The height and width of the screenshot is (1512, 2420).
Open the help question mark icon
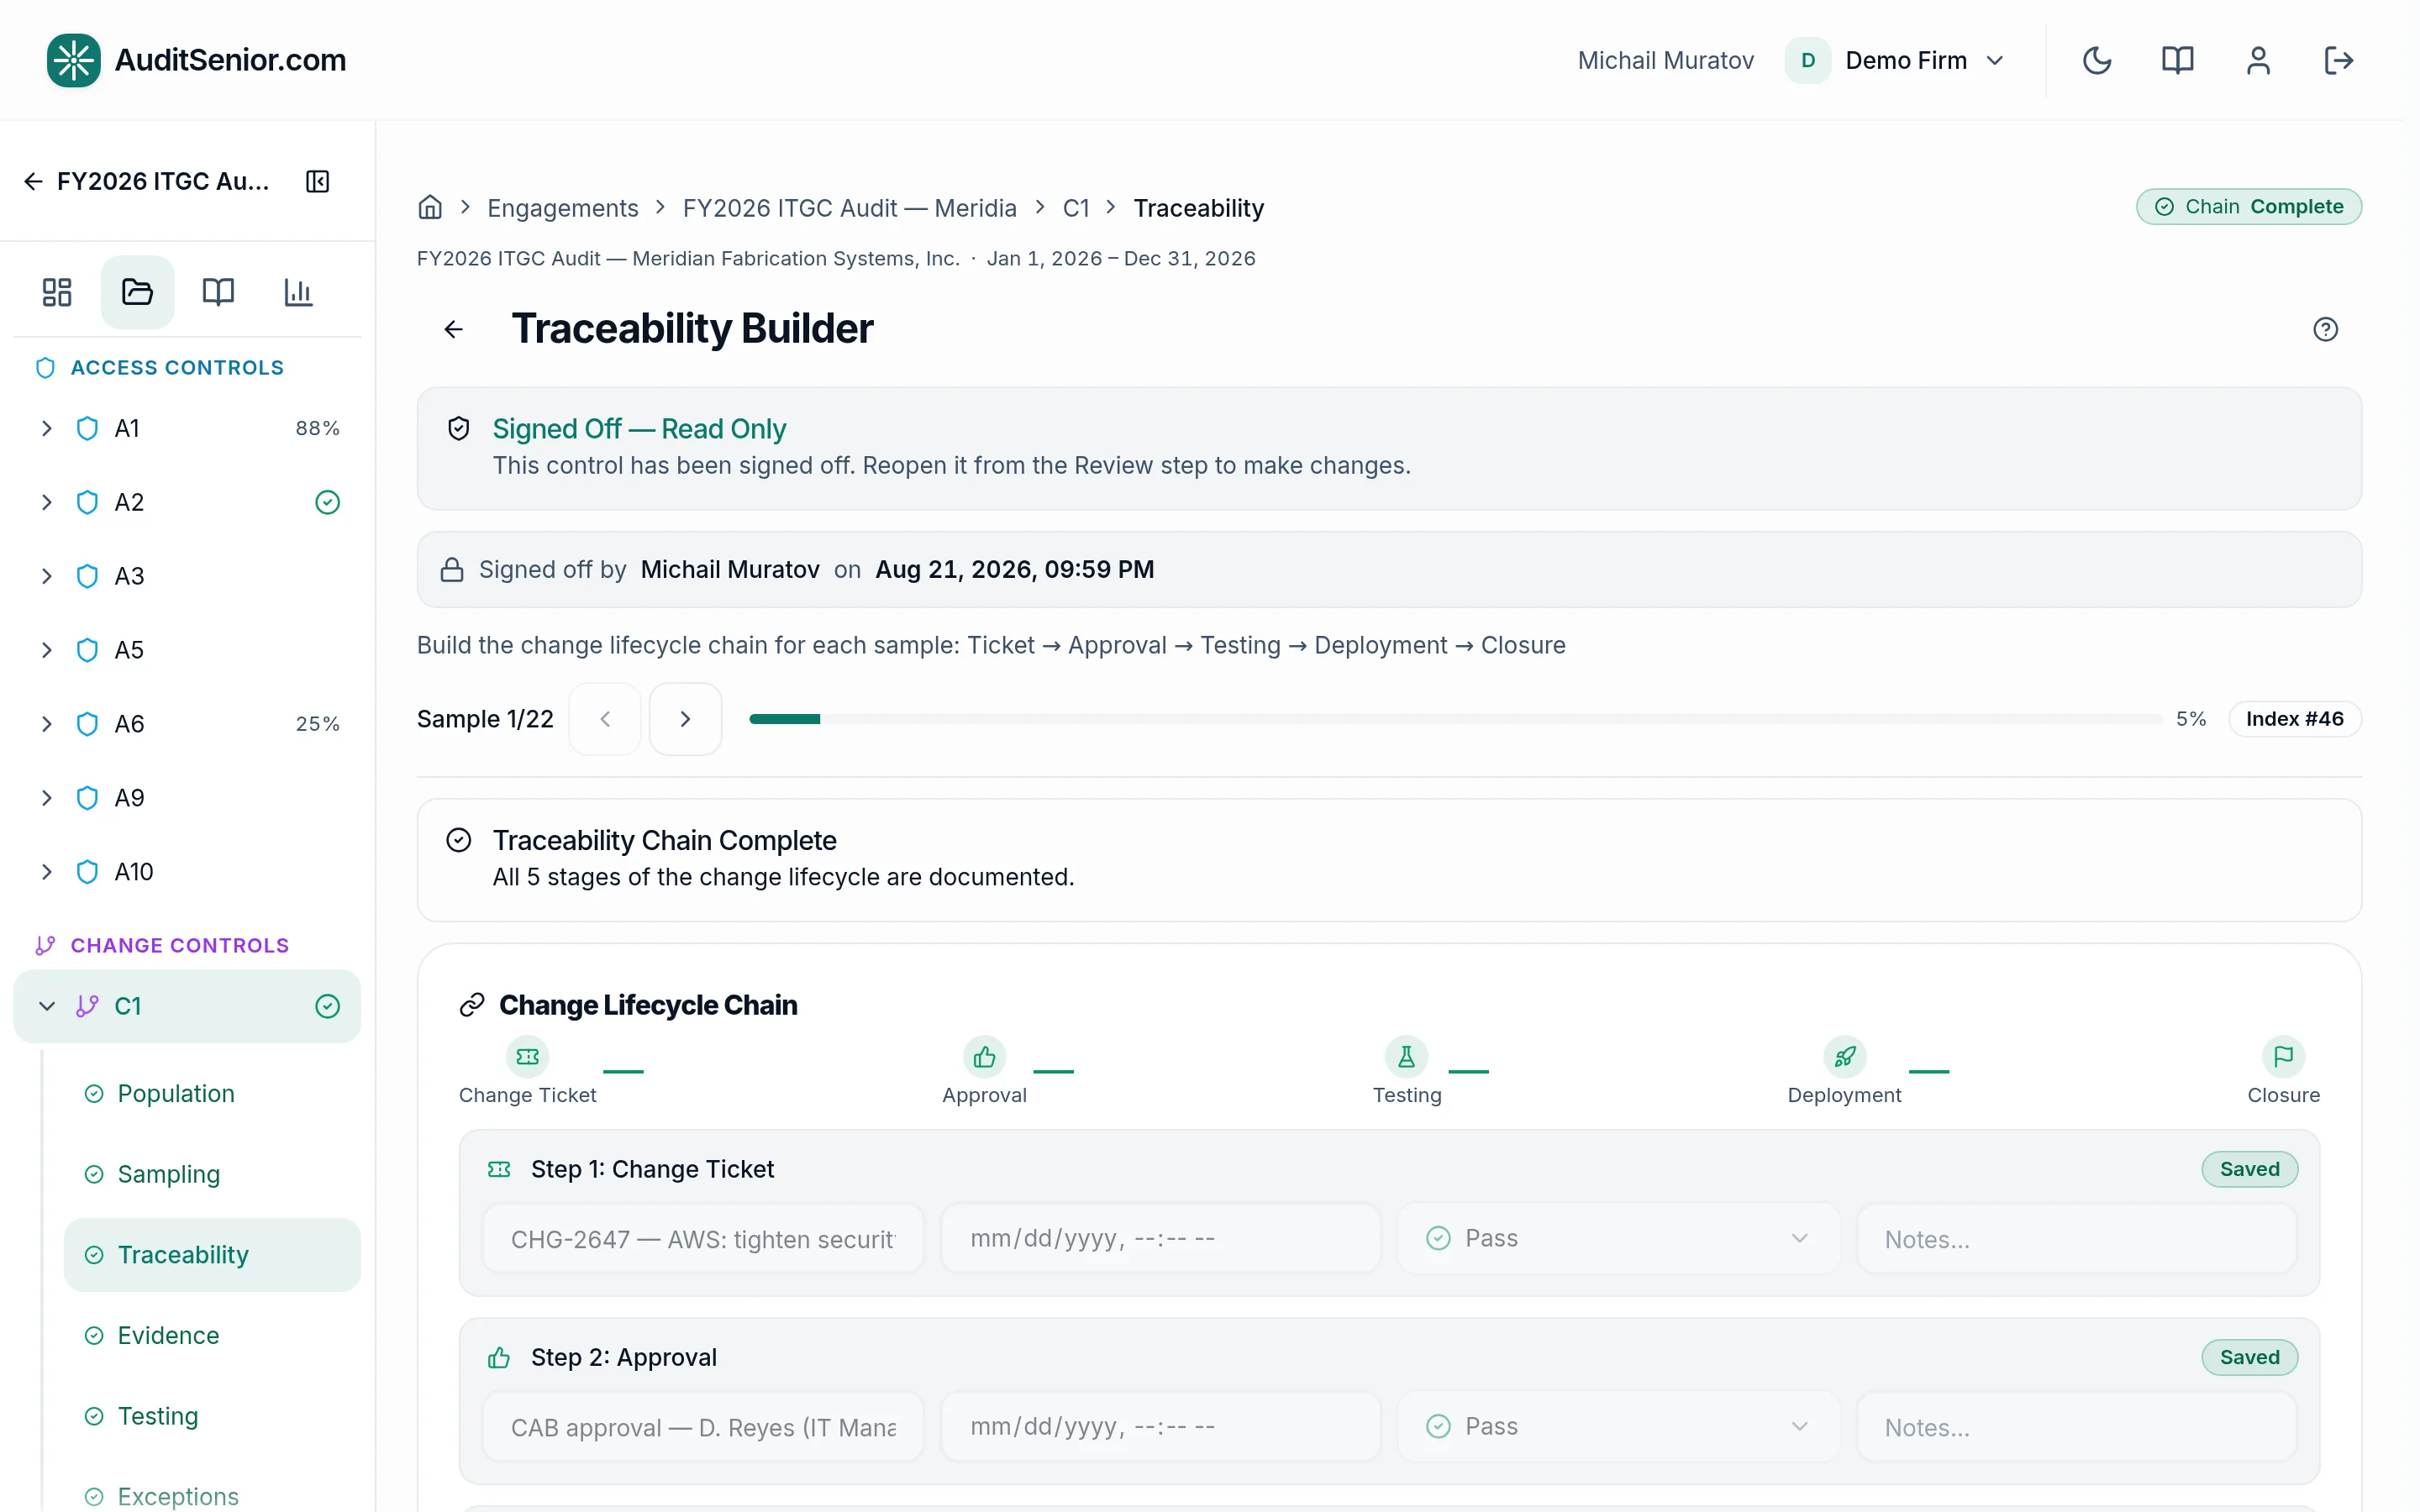tap(2325, 329)
